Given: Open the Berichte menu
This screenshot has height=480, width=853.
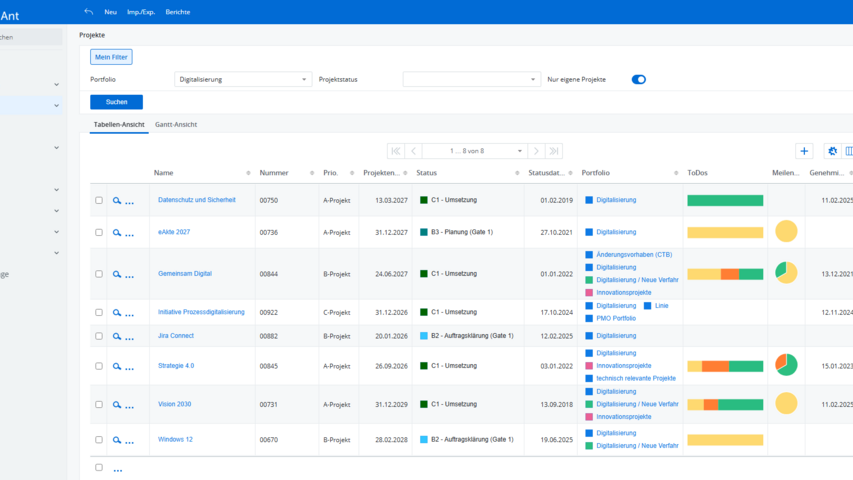Looking at the screenshot, I should tap(177, 12).
